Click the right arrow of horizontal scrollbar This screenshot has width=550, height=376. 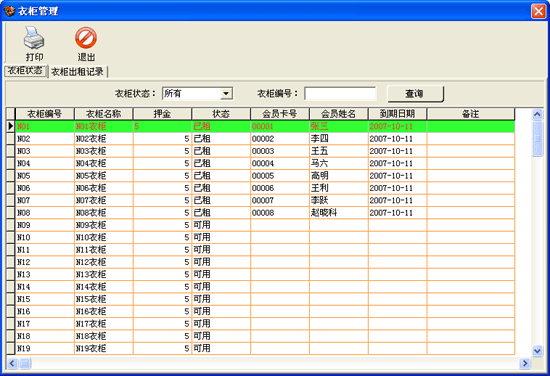(x=525, y=363)
